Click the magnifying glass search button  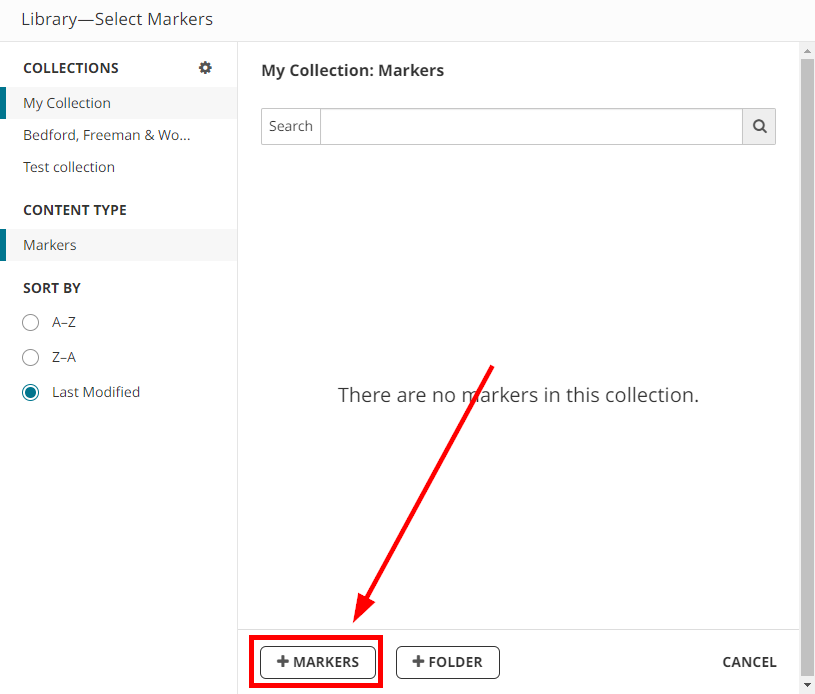759,127
